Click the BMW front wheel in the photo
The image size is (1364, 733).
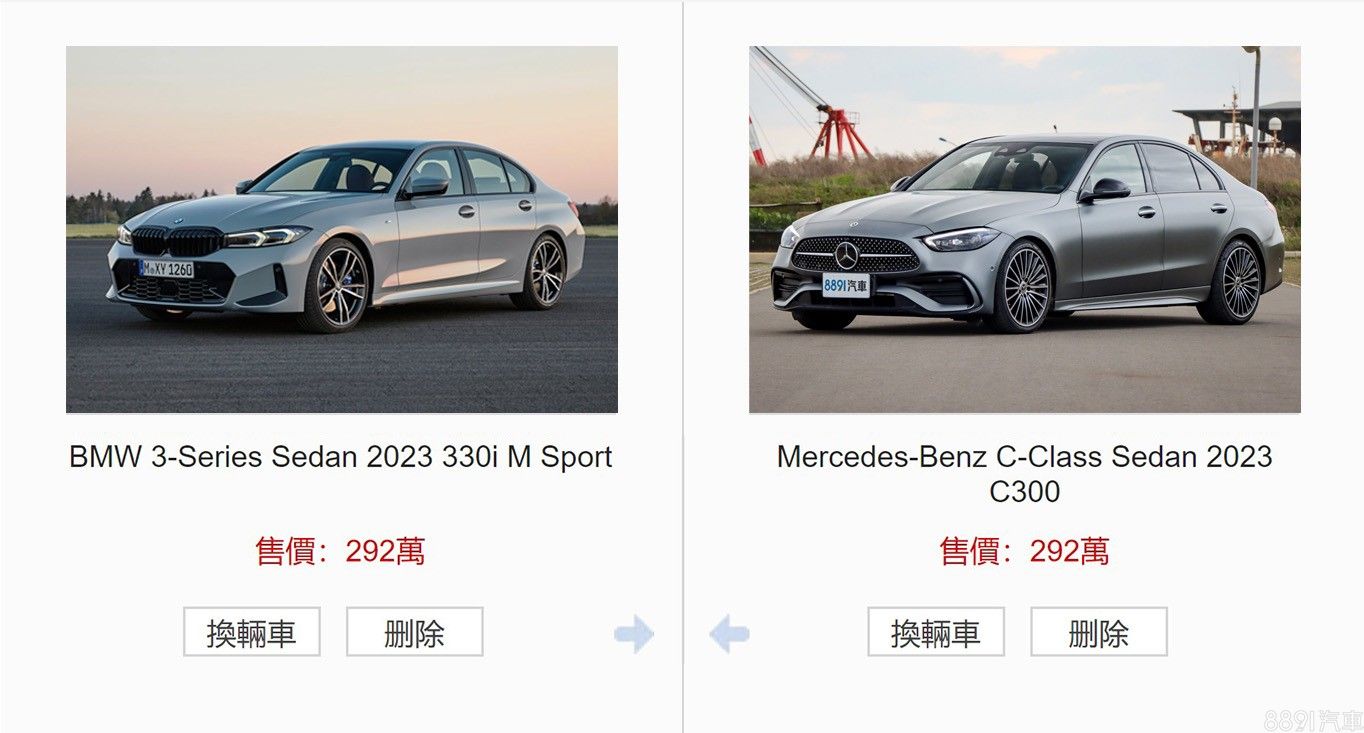[x=336, y=285]
